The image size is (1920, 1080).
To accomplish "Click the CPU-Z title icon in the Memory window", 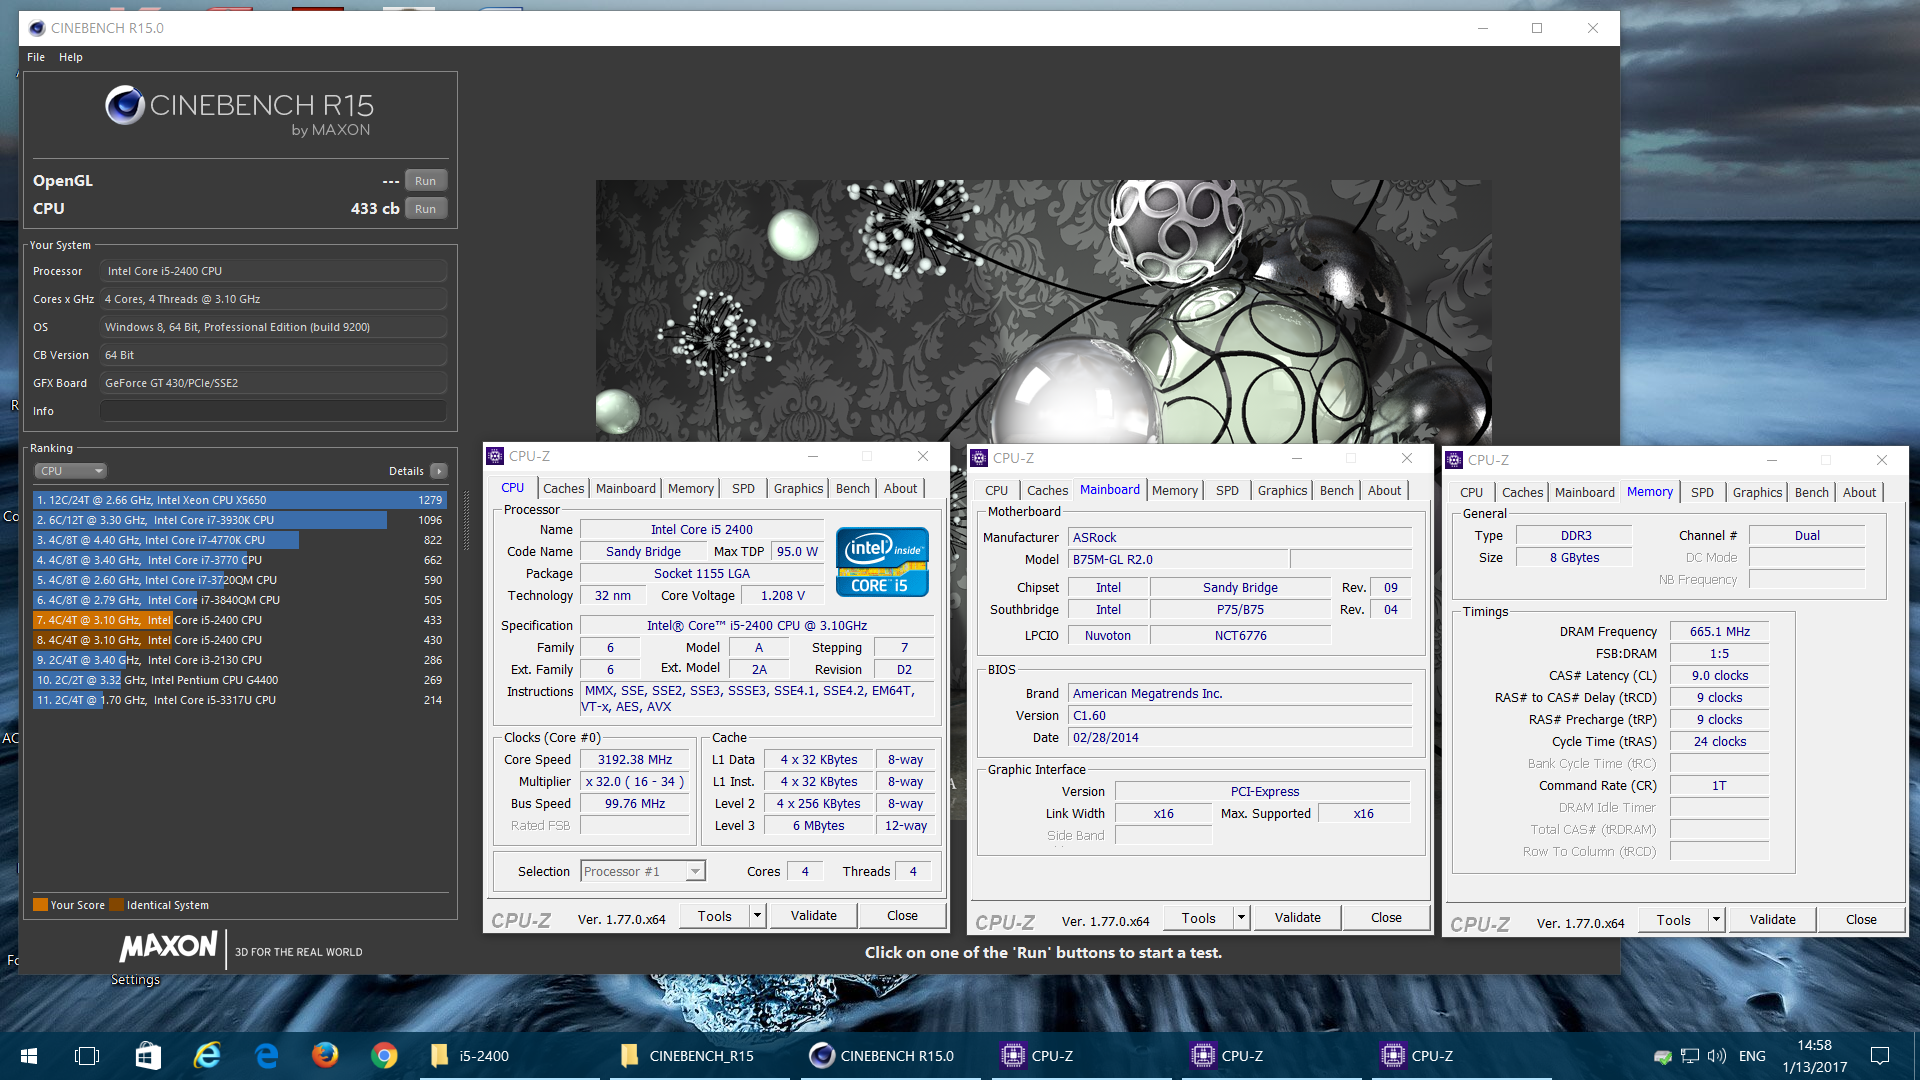I will click(x=1454, y=460).
